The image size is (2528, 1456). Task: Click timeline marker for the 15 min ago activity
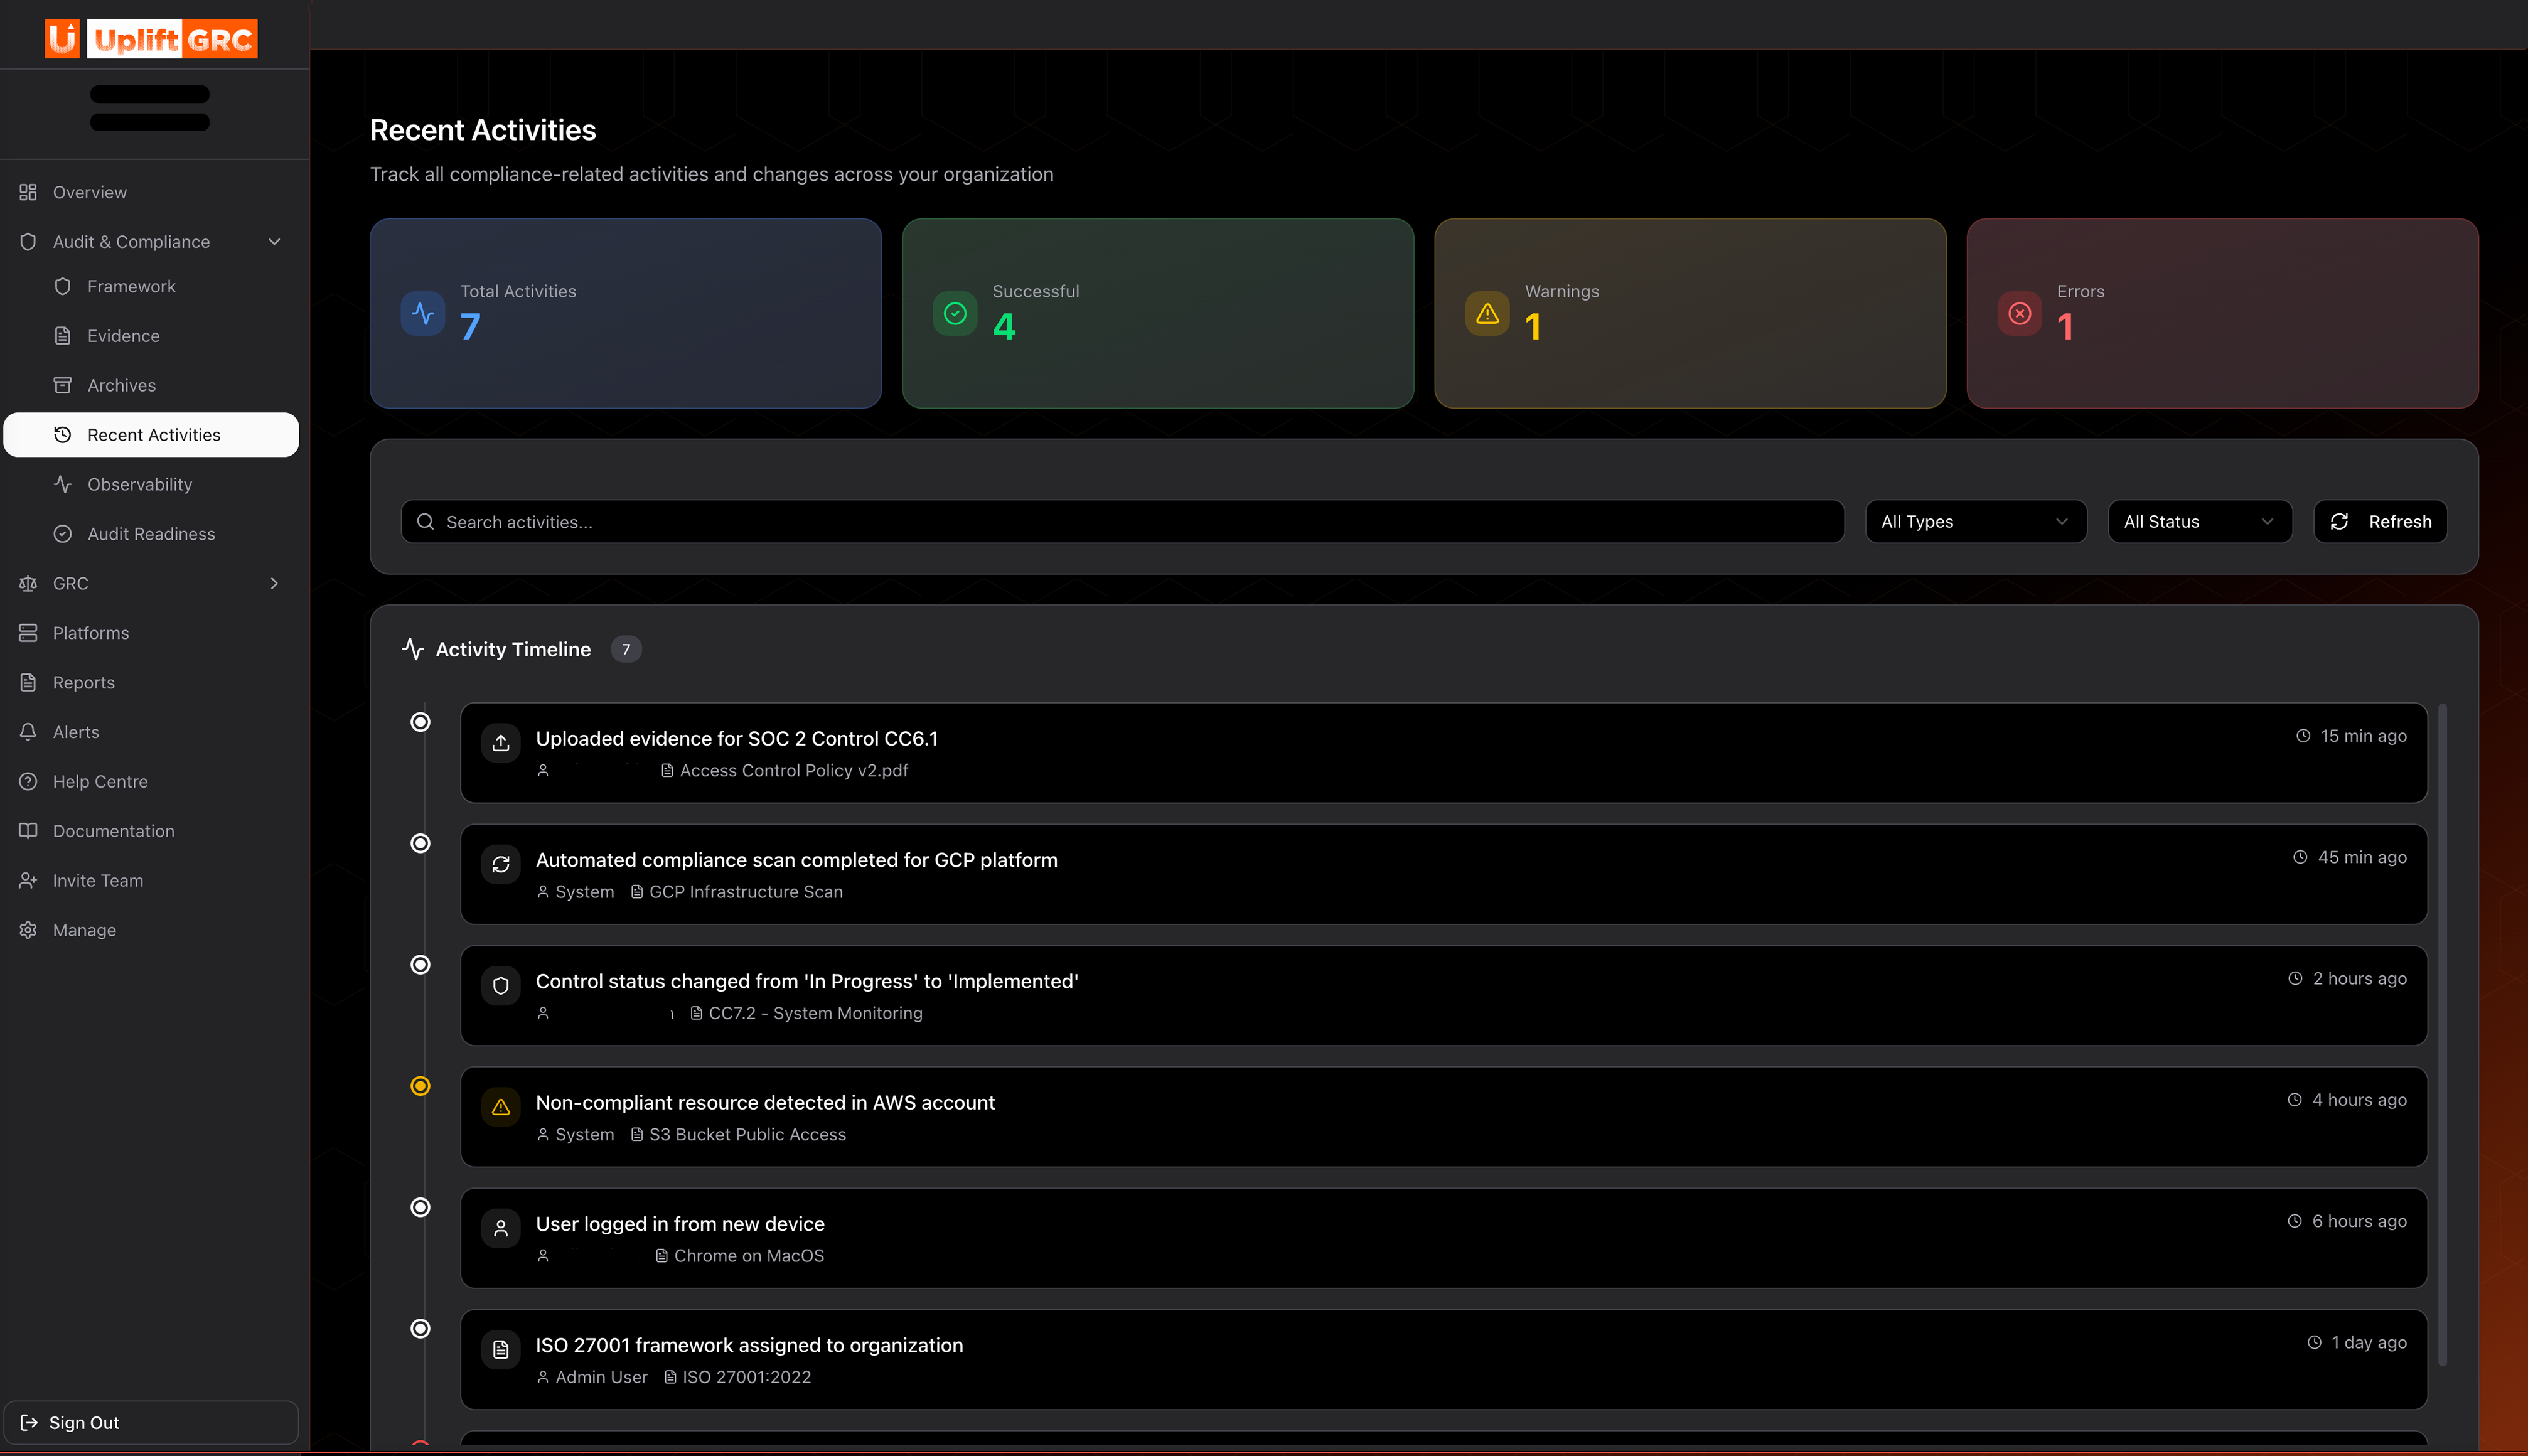[421, 722]
